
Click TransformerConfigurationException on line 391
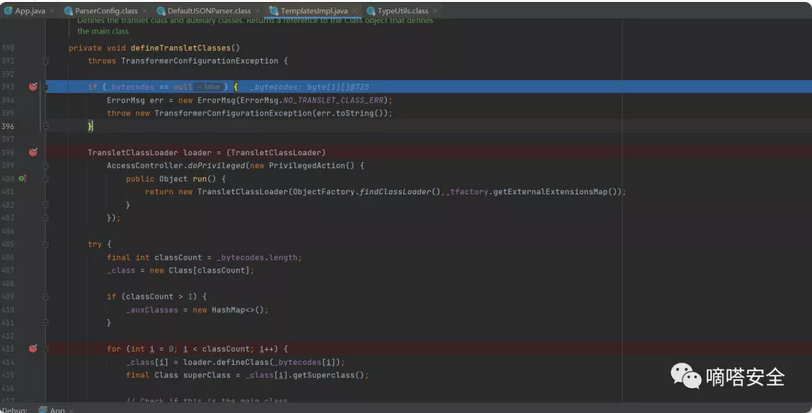(x=199, y=61)
